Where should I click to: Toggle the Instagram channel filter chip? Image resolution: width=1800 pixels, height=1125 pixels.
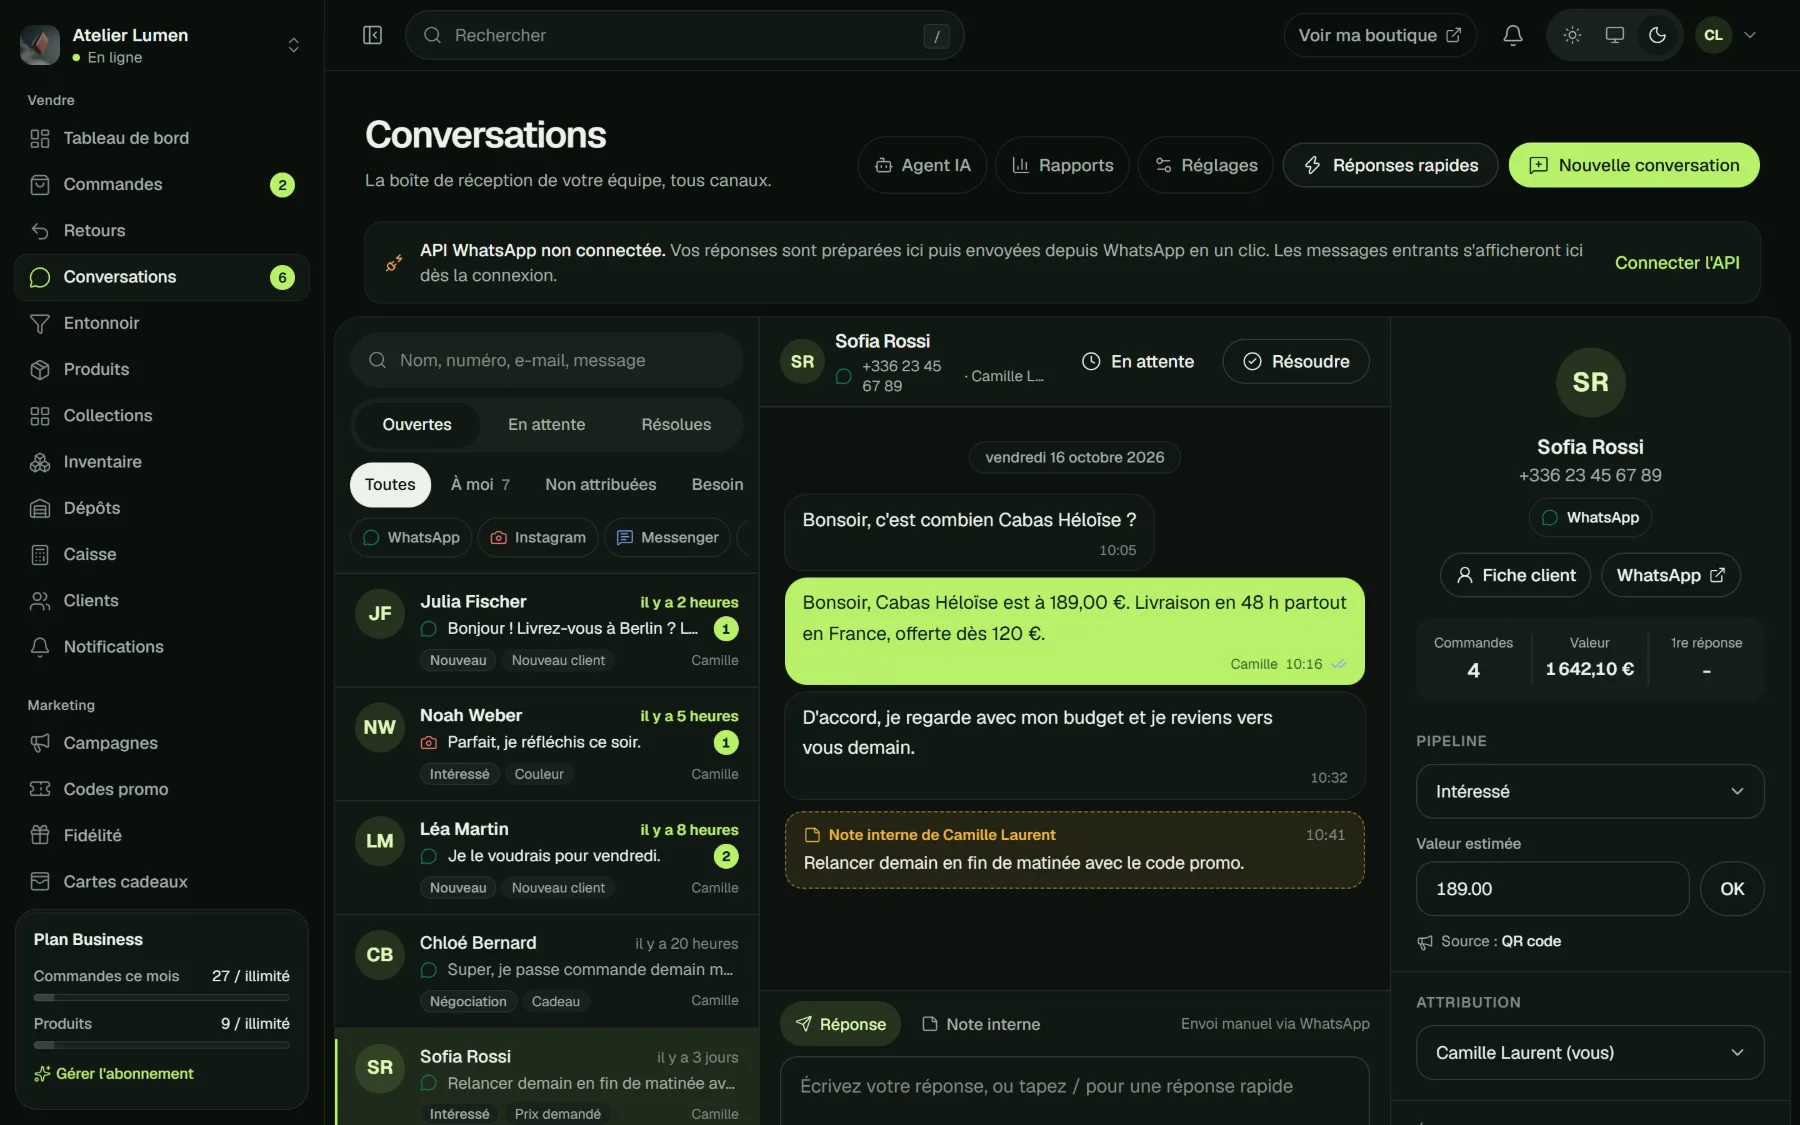538,537
